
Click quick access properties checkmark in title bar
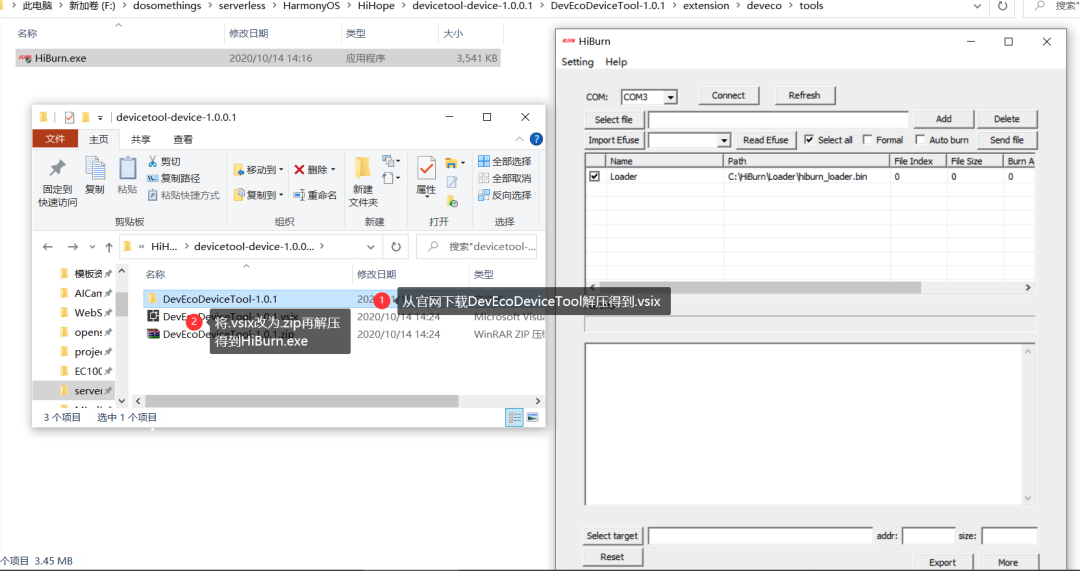(69, 117)
